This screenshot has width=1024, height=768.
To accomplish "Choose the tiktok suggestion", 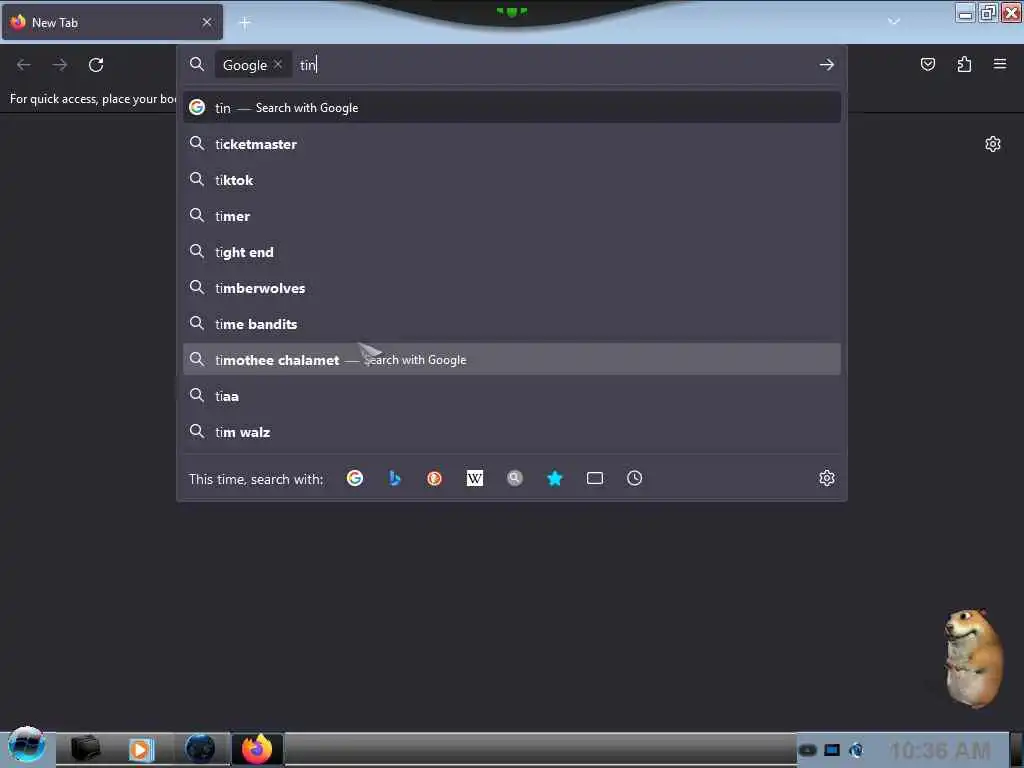I will (x=511, y=180).
